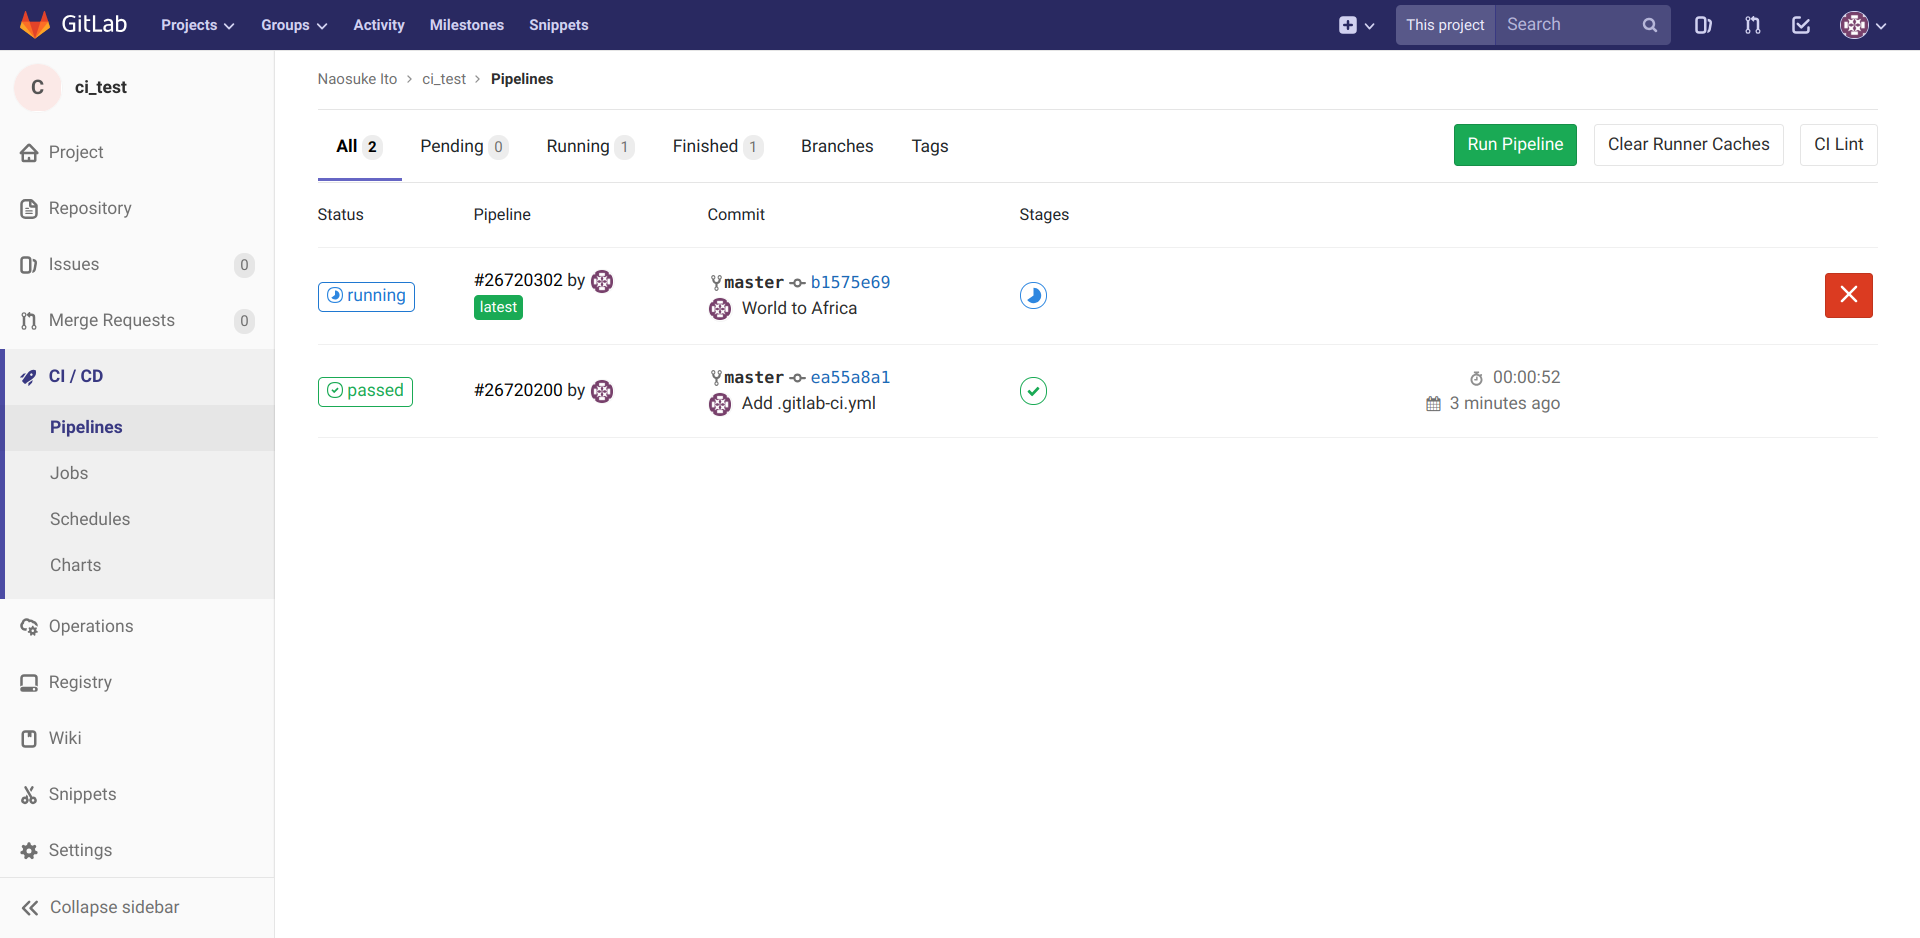The image size is (1920, 938).
Task: Open World to Africa commit message
Action: [x=799, y=308]
